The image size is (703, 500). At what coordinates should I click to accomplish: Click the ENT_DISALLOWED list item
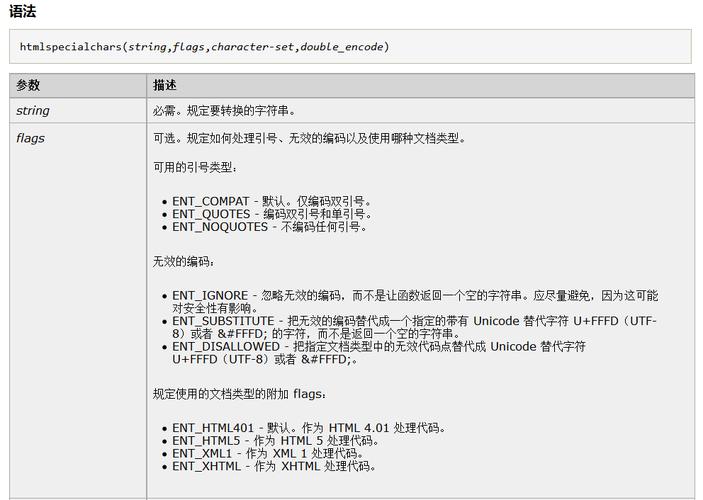(379, 353)
